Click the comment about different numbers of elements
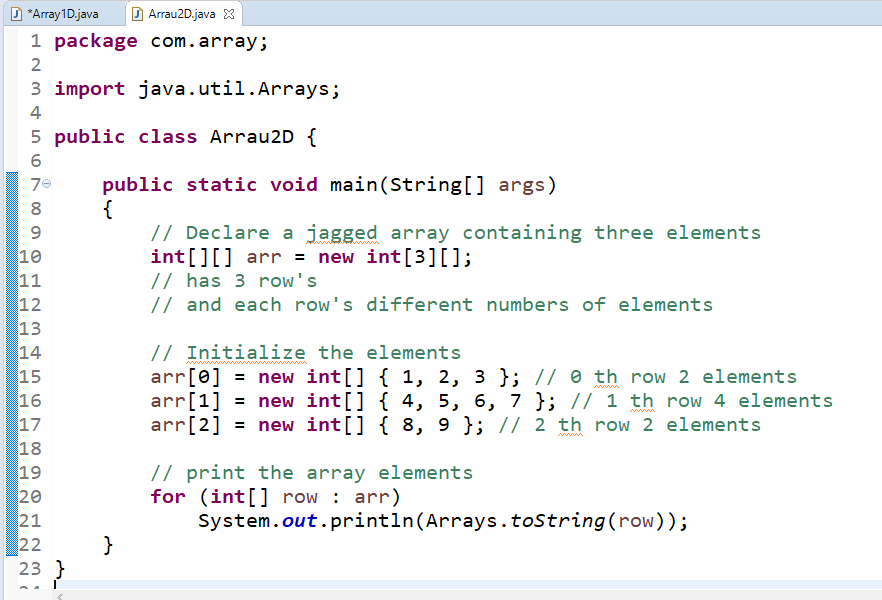 pyautogui.click(x=431, y=305)
